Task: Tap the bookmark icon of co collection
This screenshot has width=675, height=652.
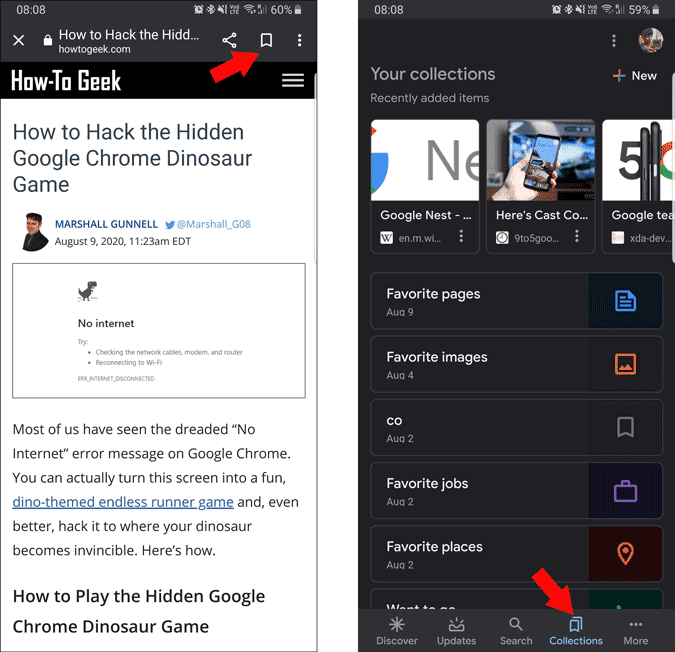Action: (625, 427)
